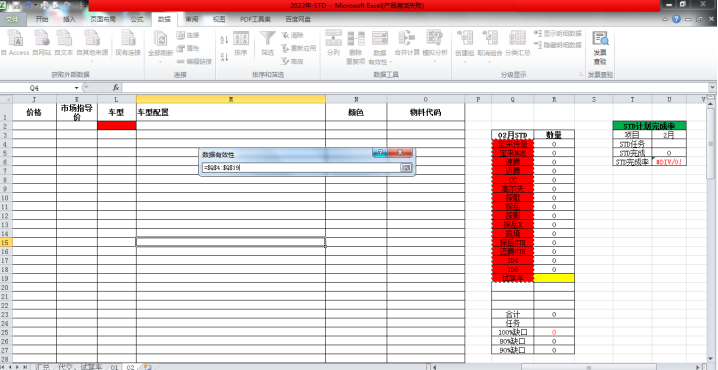718x370 pixels.
Task: Switch to PDF工具集 tab
Action: [256, 19]
